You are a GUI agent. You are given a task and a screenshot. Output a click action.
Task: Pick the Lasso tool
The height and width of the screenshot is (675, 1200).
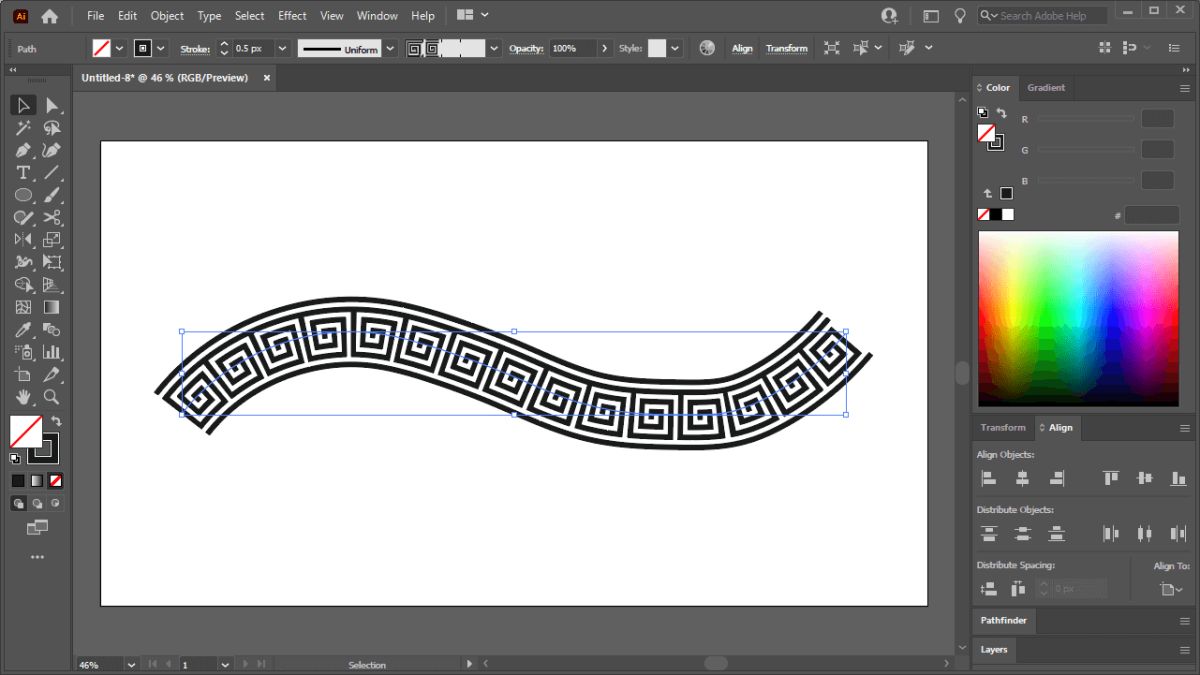point(52,128)
